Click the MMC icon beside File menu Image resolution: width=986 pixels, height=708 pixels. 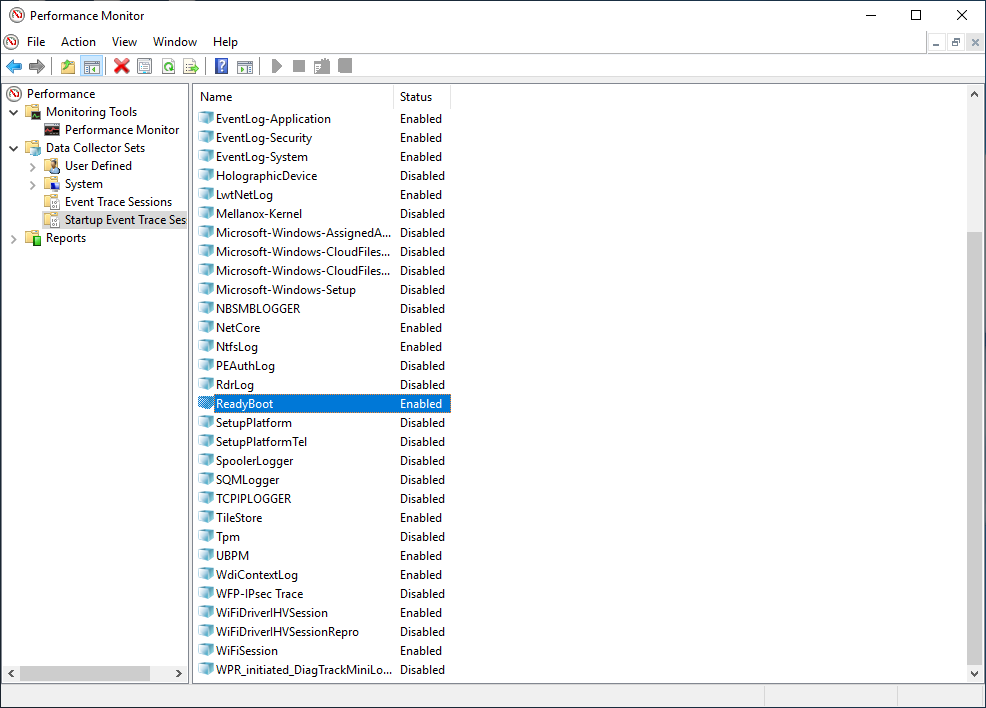coord(11,41)
